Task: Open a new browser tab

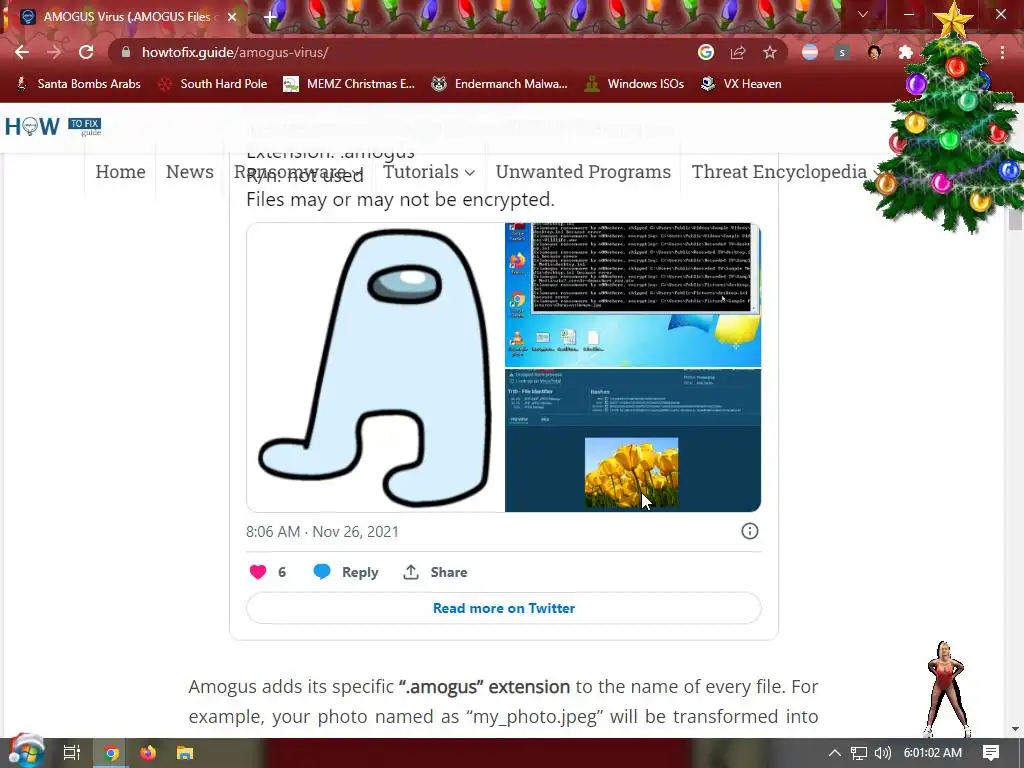Action: 270,17
